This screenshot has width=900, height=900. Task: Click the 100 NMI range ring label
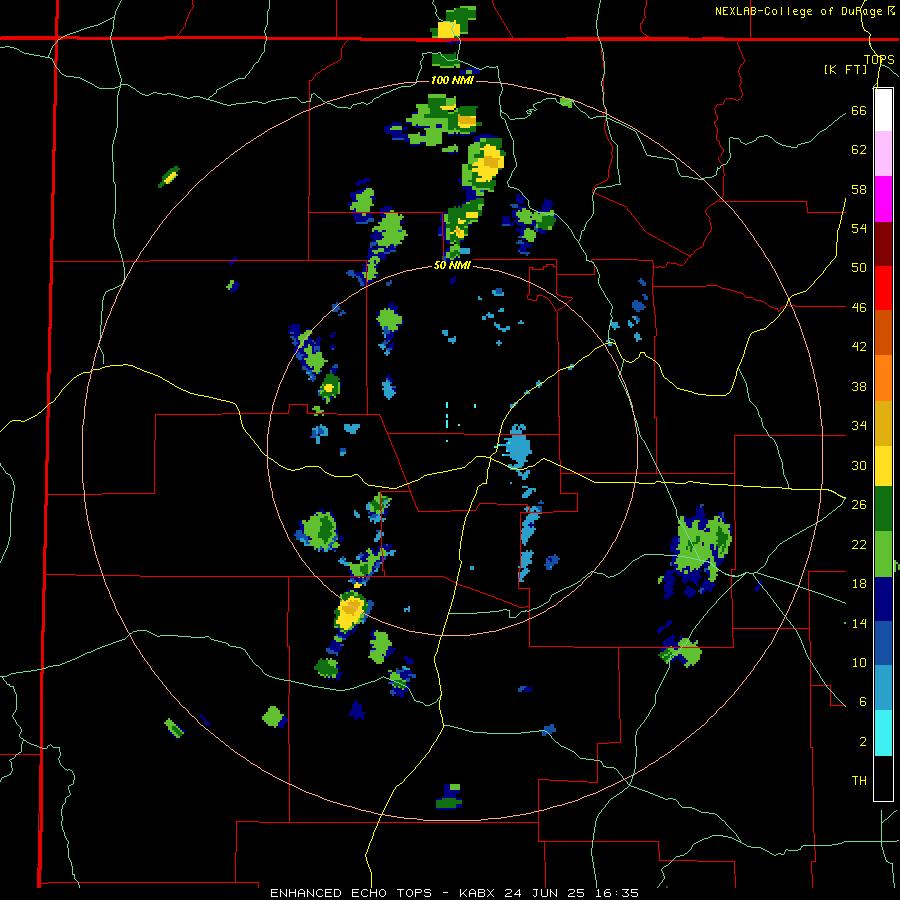[452, 80]
